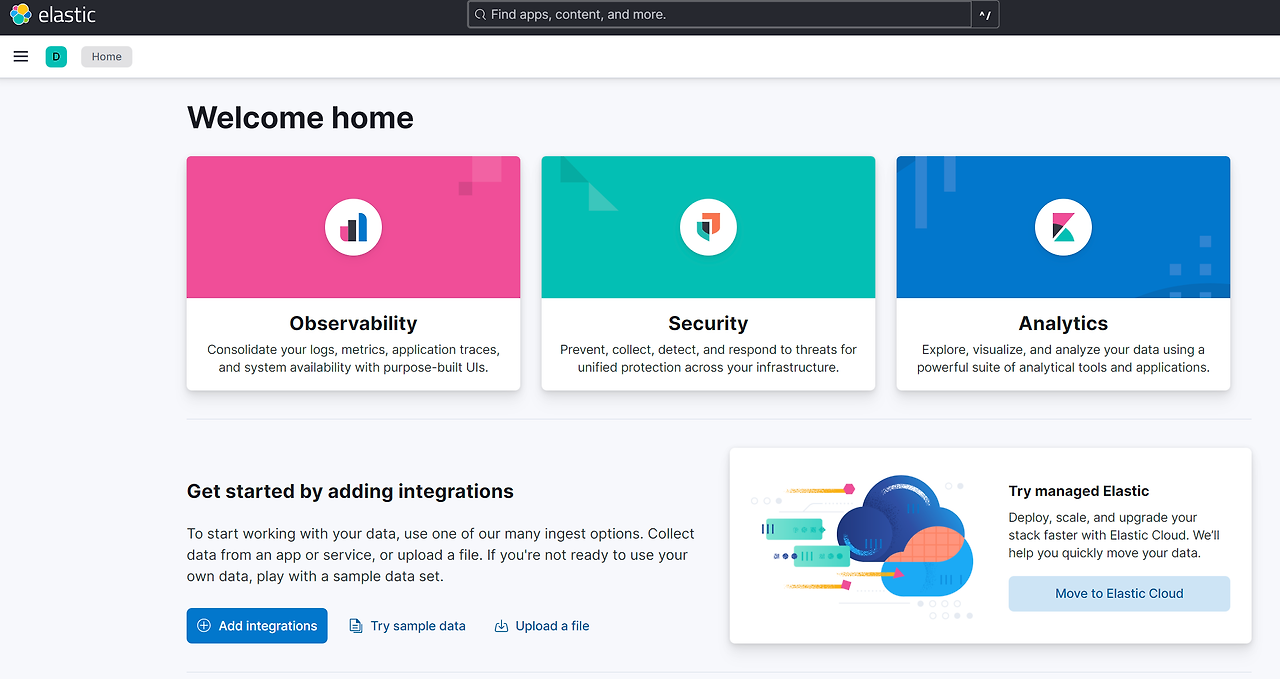Click the keyboard shortcut hint in search bar
1280x679 pixels.
(x=985, y=15)
